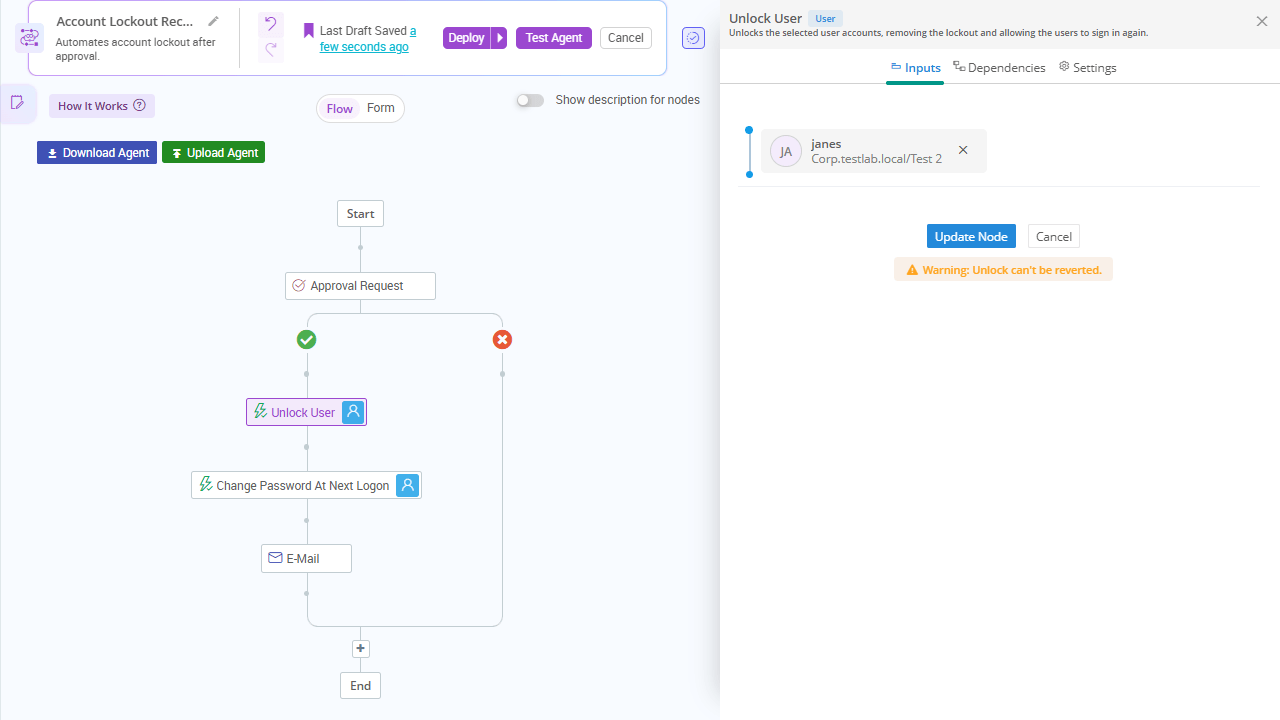This screenshot has height=720, width=1280.
Task: Click Update Node button
Action: click(x=971, y=236)
